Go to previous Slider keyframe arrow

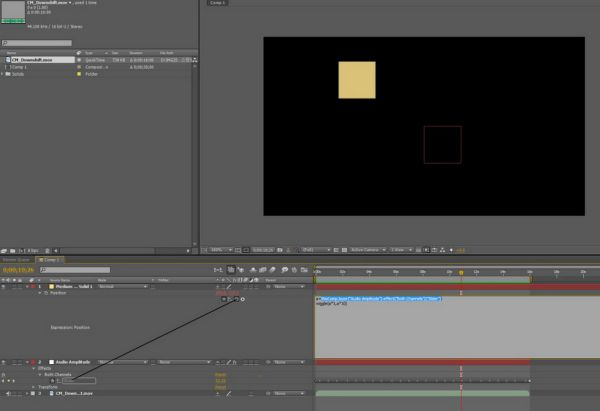(3, 381)
